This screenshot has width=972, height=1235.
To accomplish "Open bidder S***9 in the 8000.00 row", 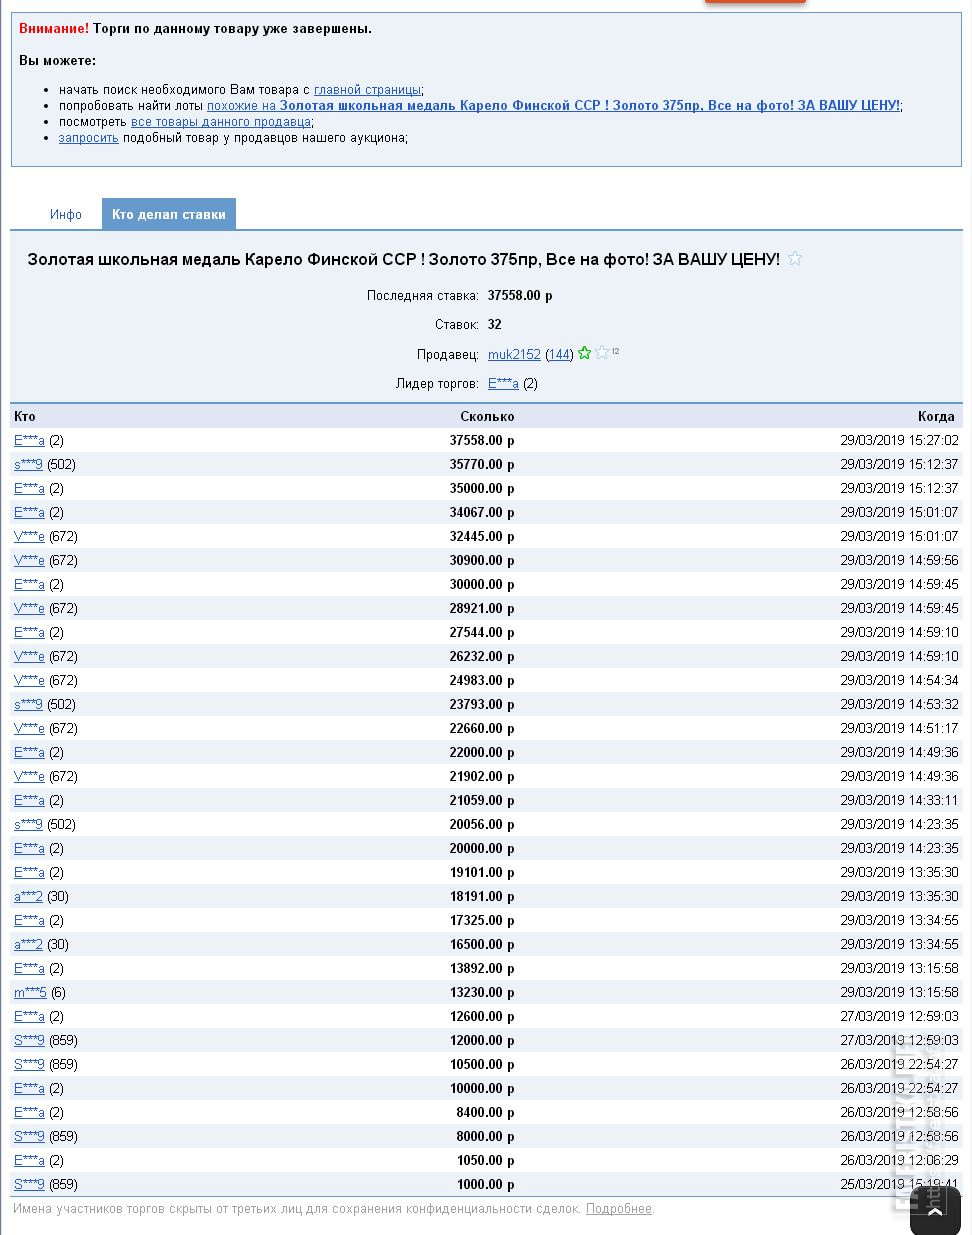I will coord(29,1137).
